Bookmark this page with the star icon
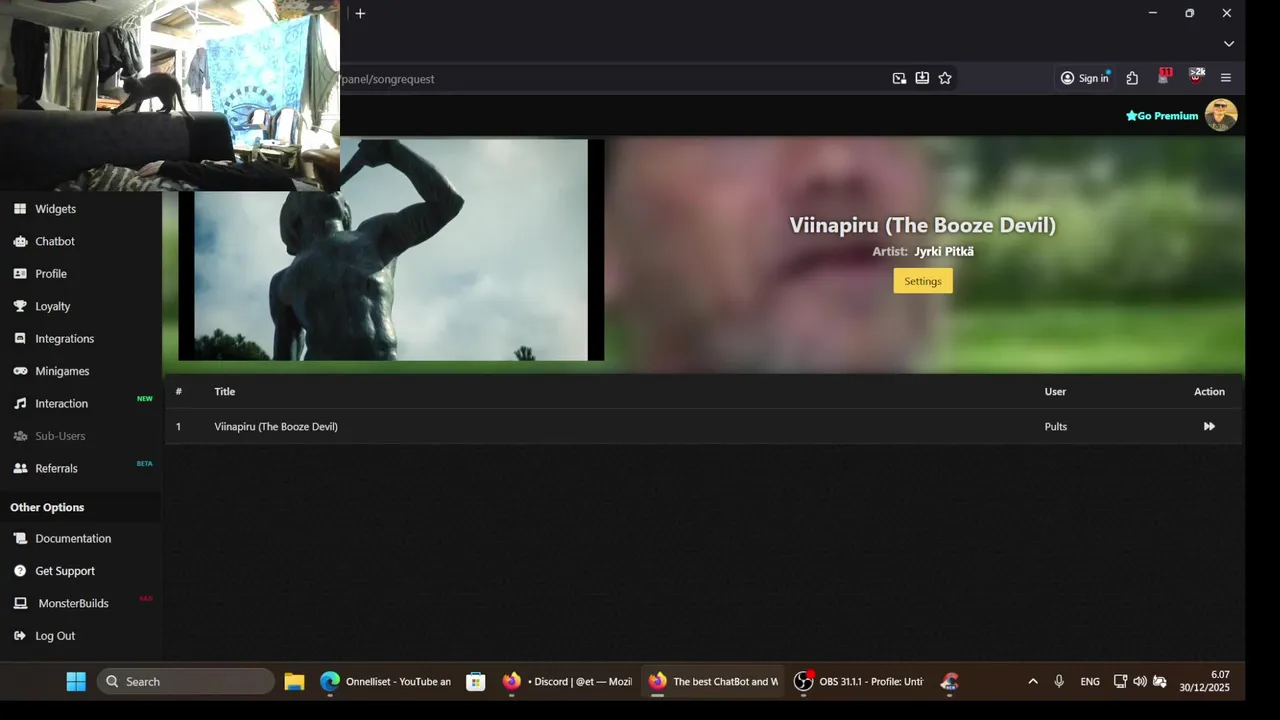The width and height of the screenshot is (1280, 720). click(x=945, y=78)
